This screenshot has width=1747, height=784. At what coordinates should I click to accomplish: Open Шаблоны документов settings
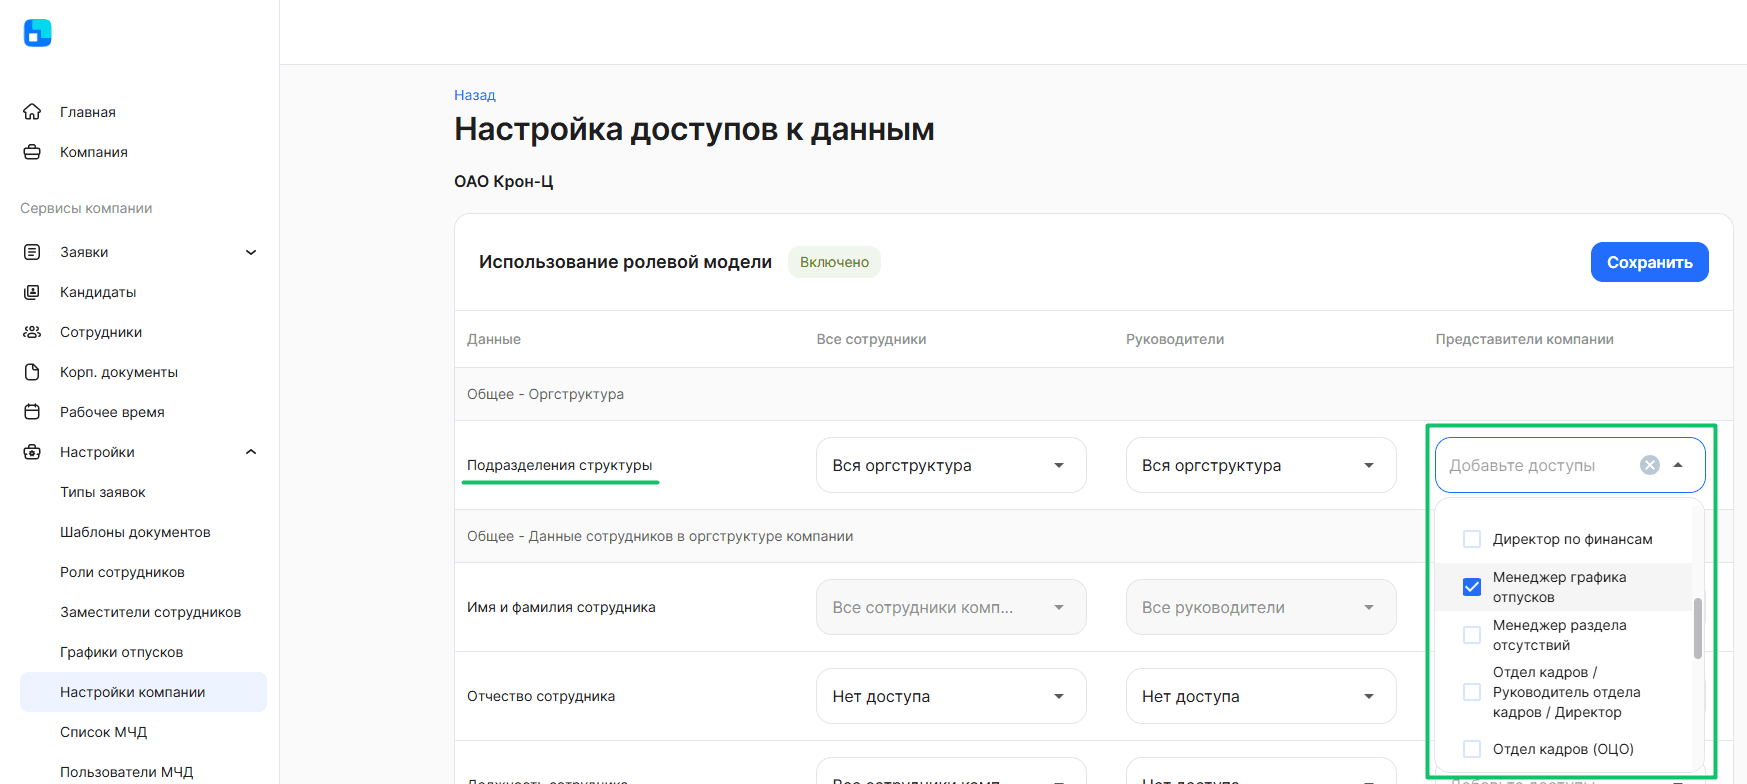[x=135, y=532]
